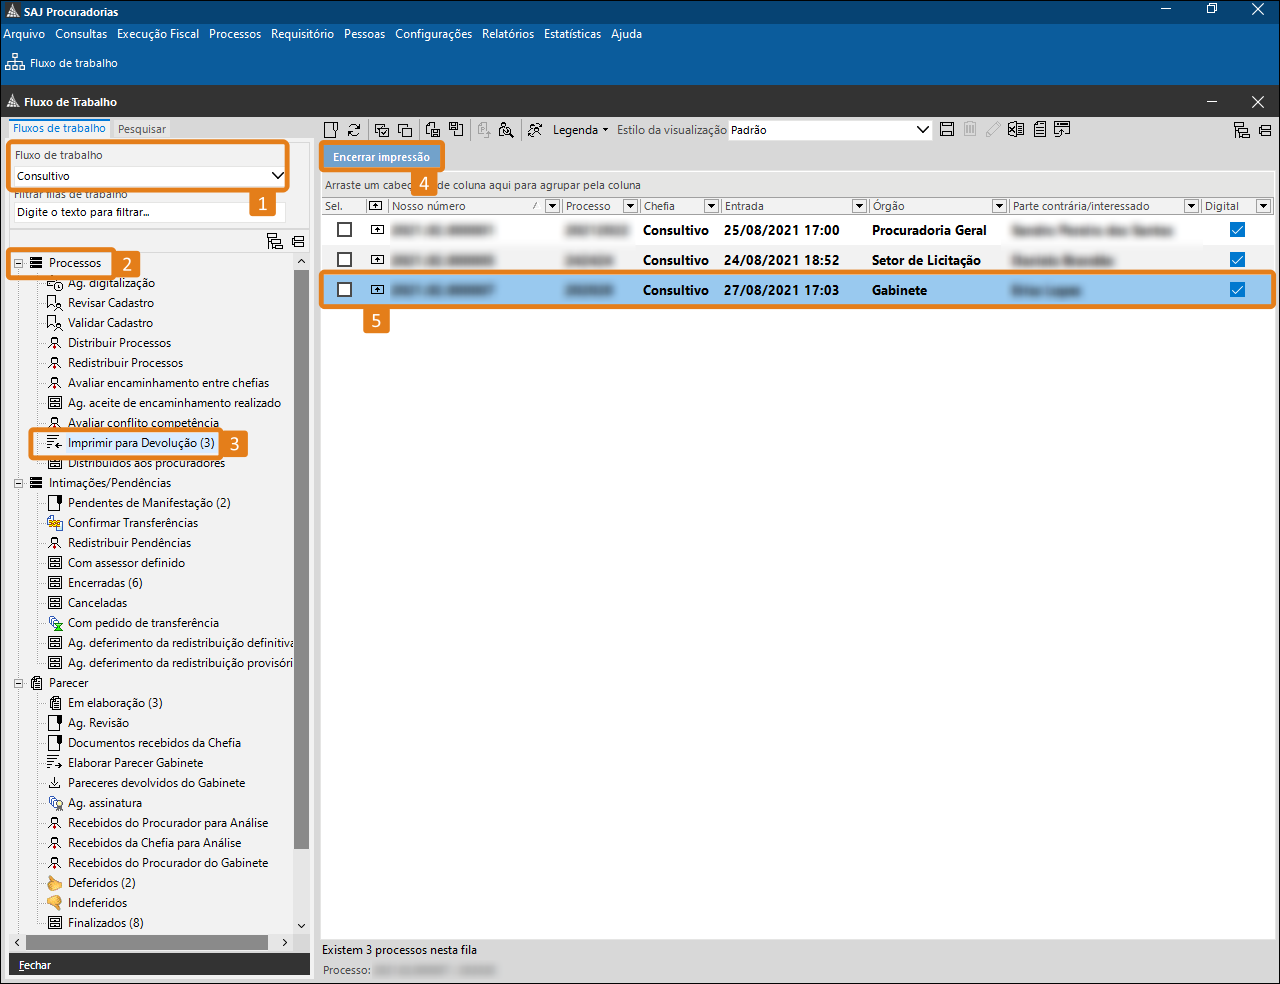Click the Deferidos thumbs-up hand icon
The image size is (1280, 984).
tap(55, 883)
